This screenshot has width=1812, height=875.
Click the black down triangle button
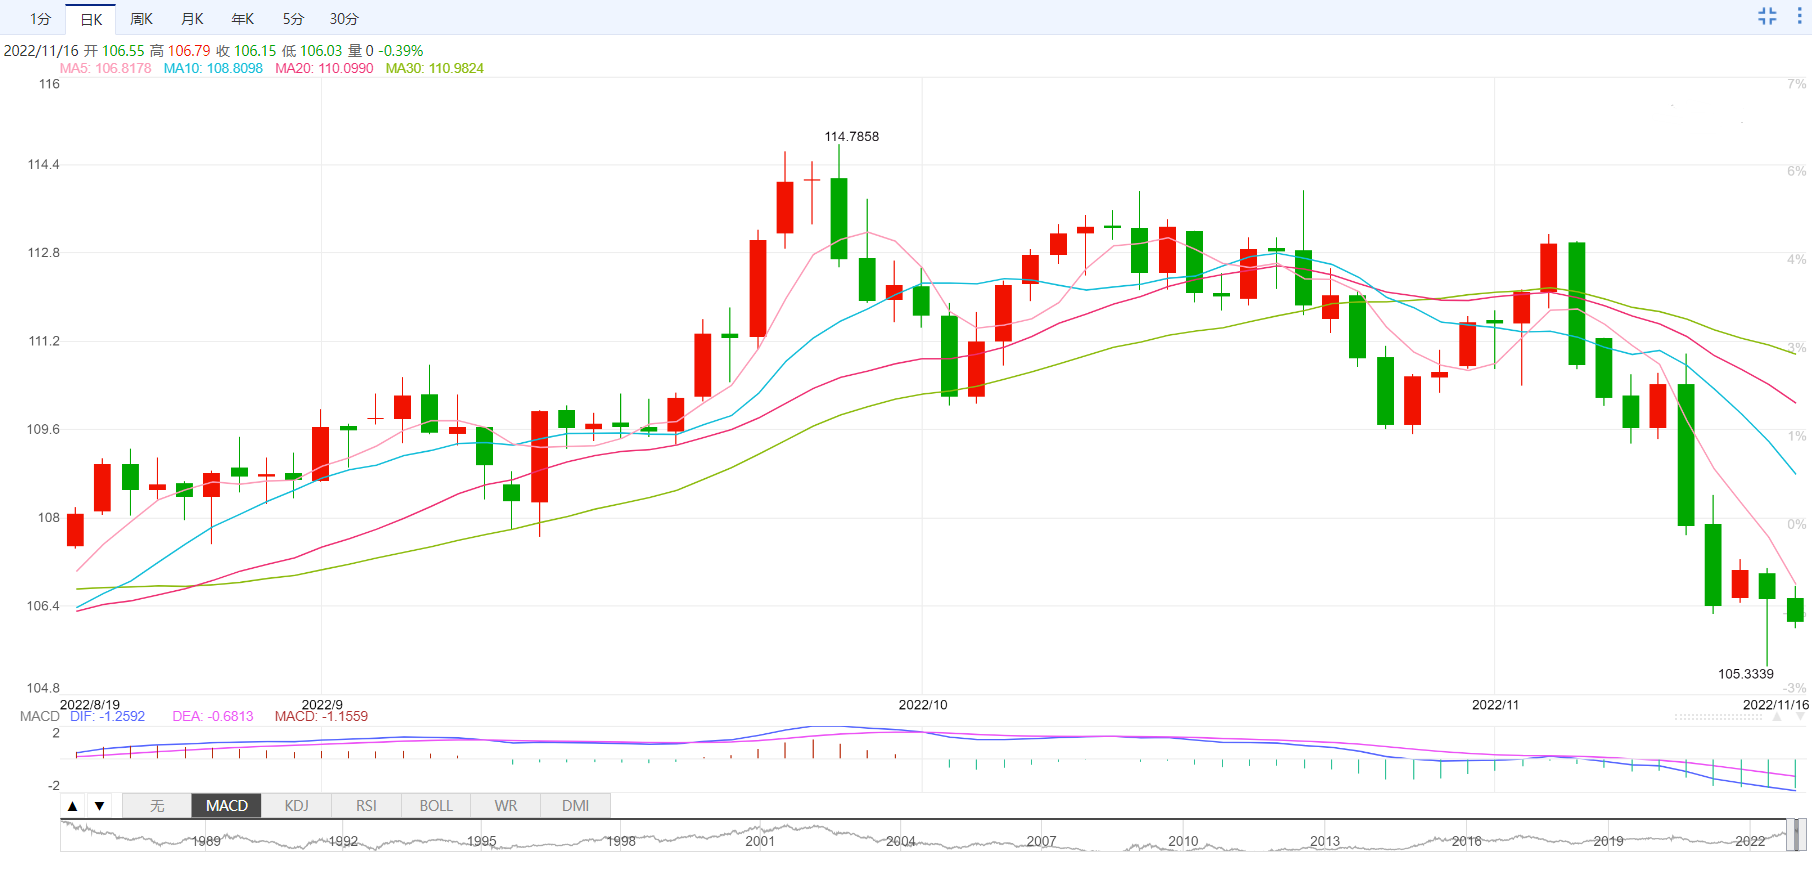click(99, 806)
